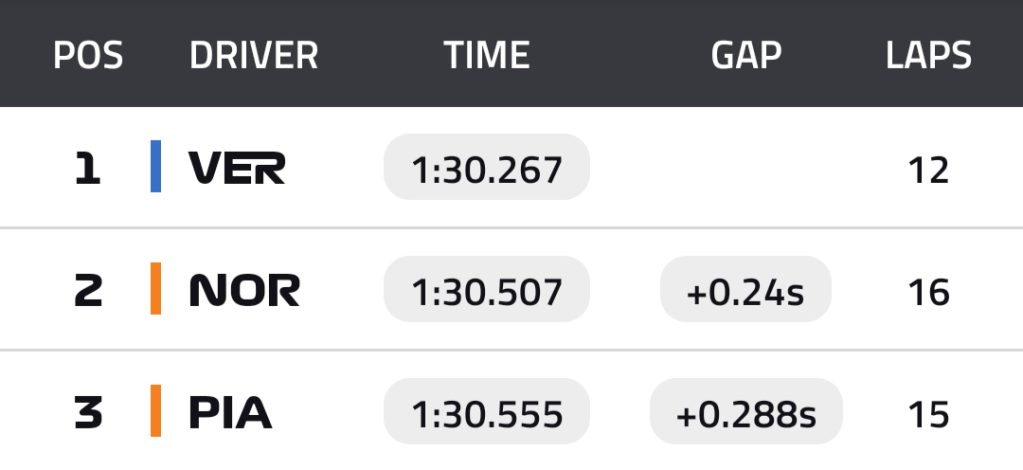Select the TIME column header
The image size is (1023, 470).
487,56
